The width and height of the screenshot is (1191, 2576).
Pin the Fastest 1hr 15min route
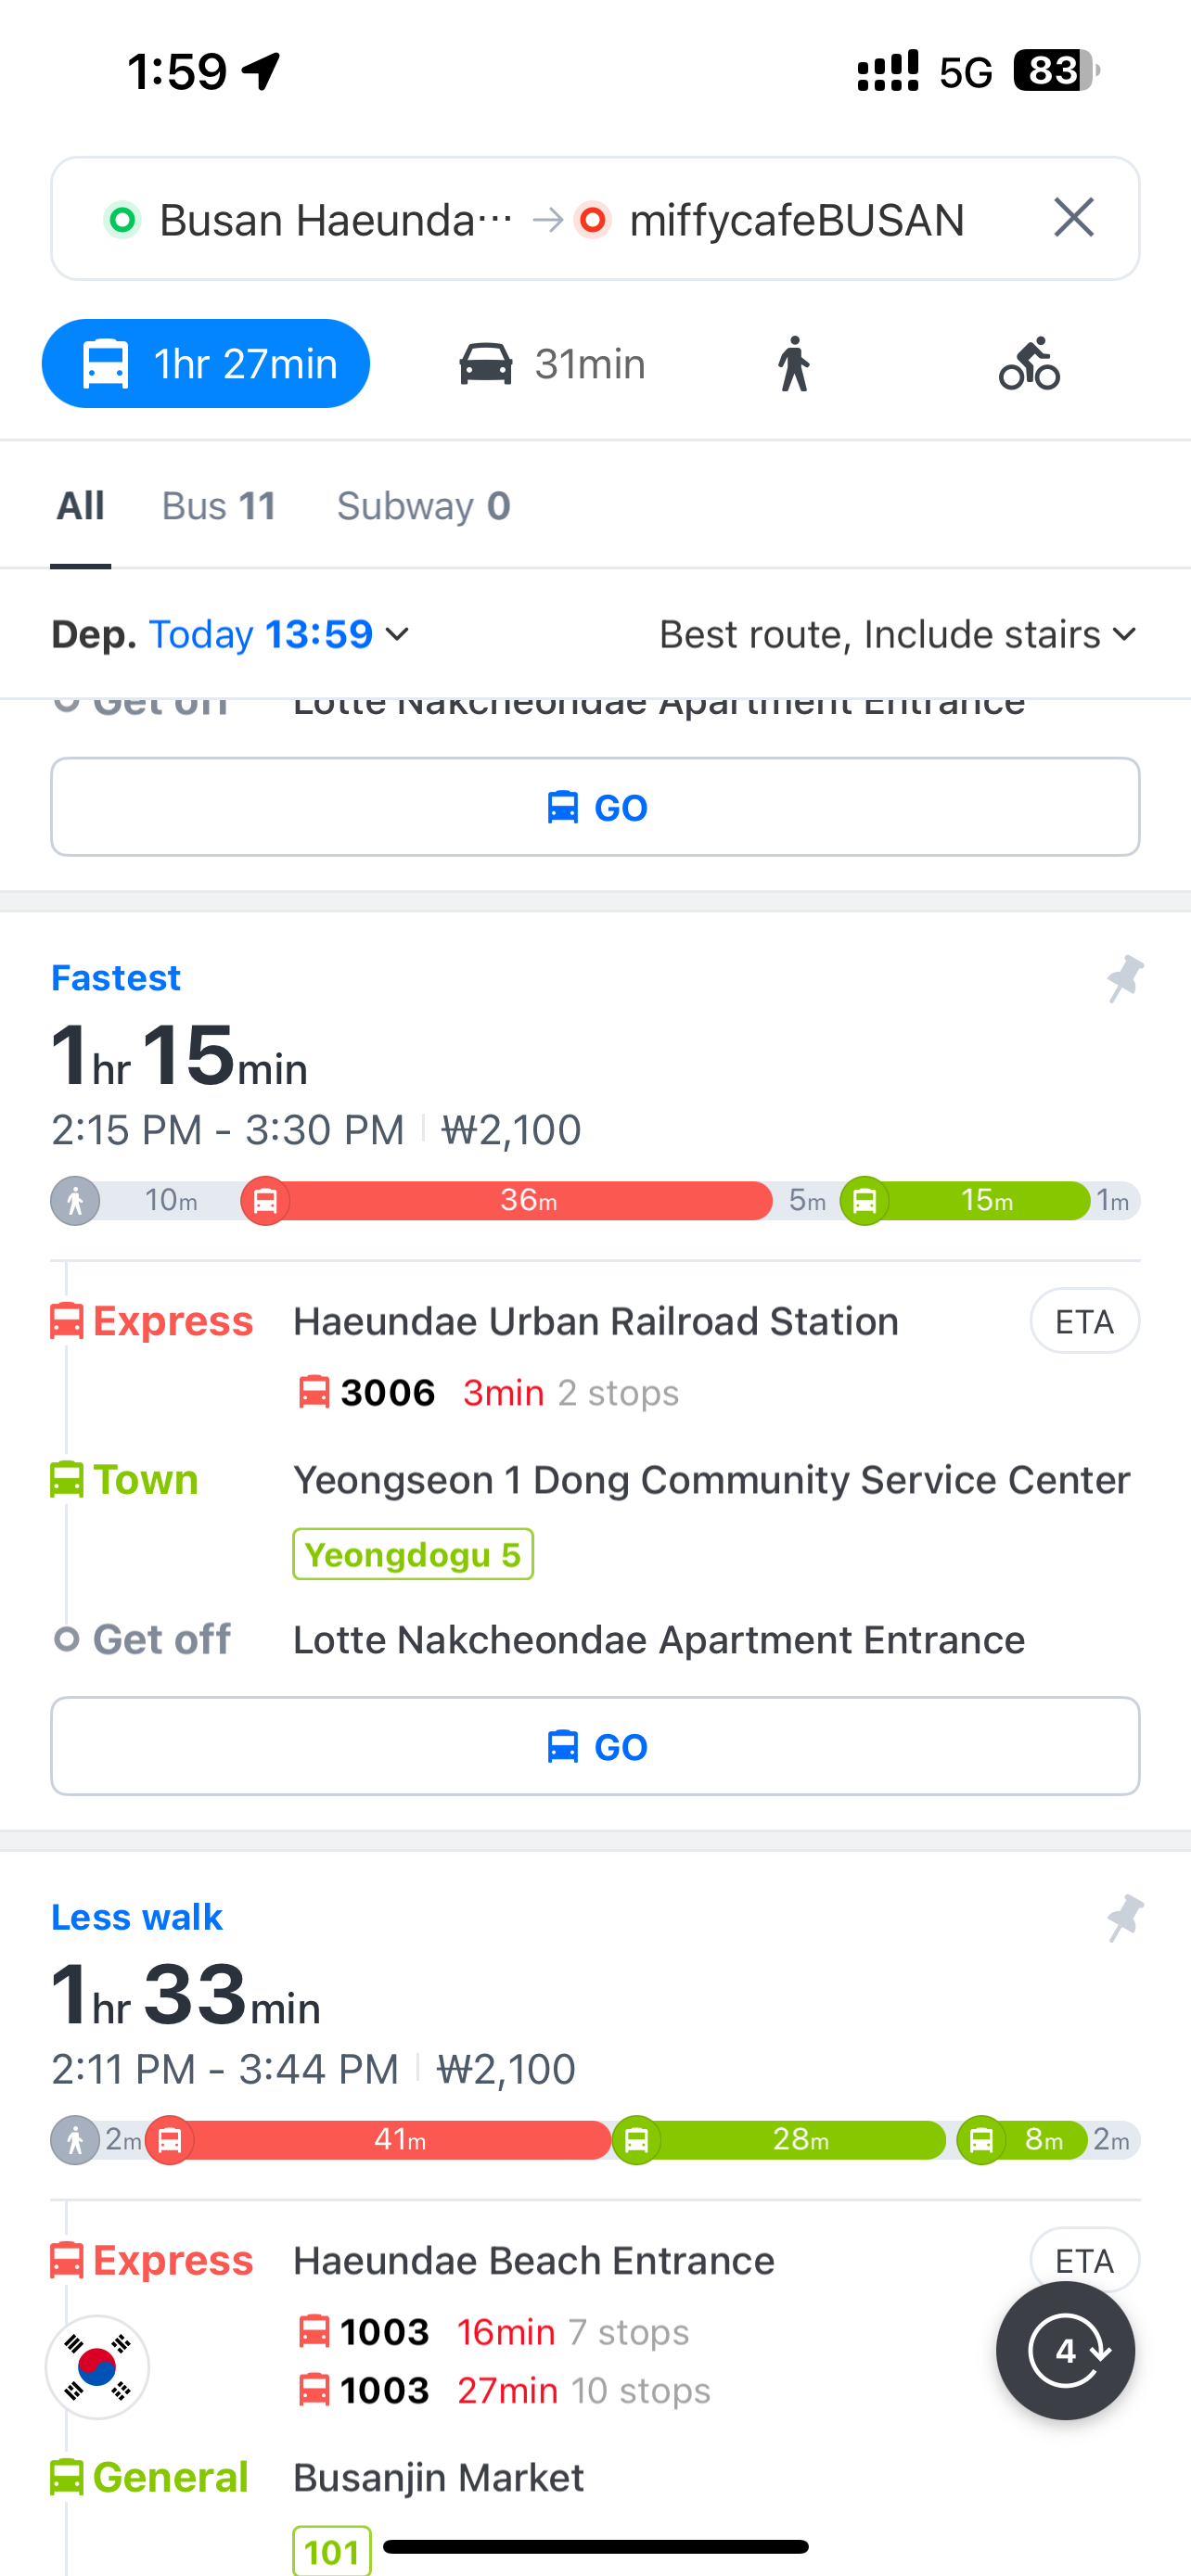coord(1124,978)
